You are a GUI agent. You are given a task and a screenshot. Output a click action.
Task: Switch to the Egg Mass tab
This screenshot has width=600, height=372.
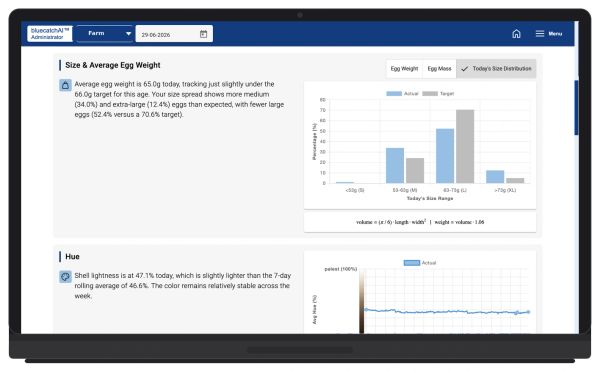(x=439, y=69)
